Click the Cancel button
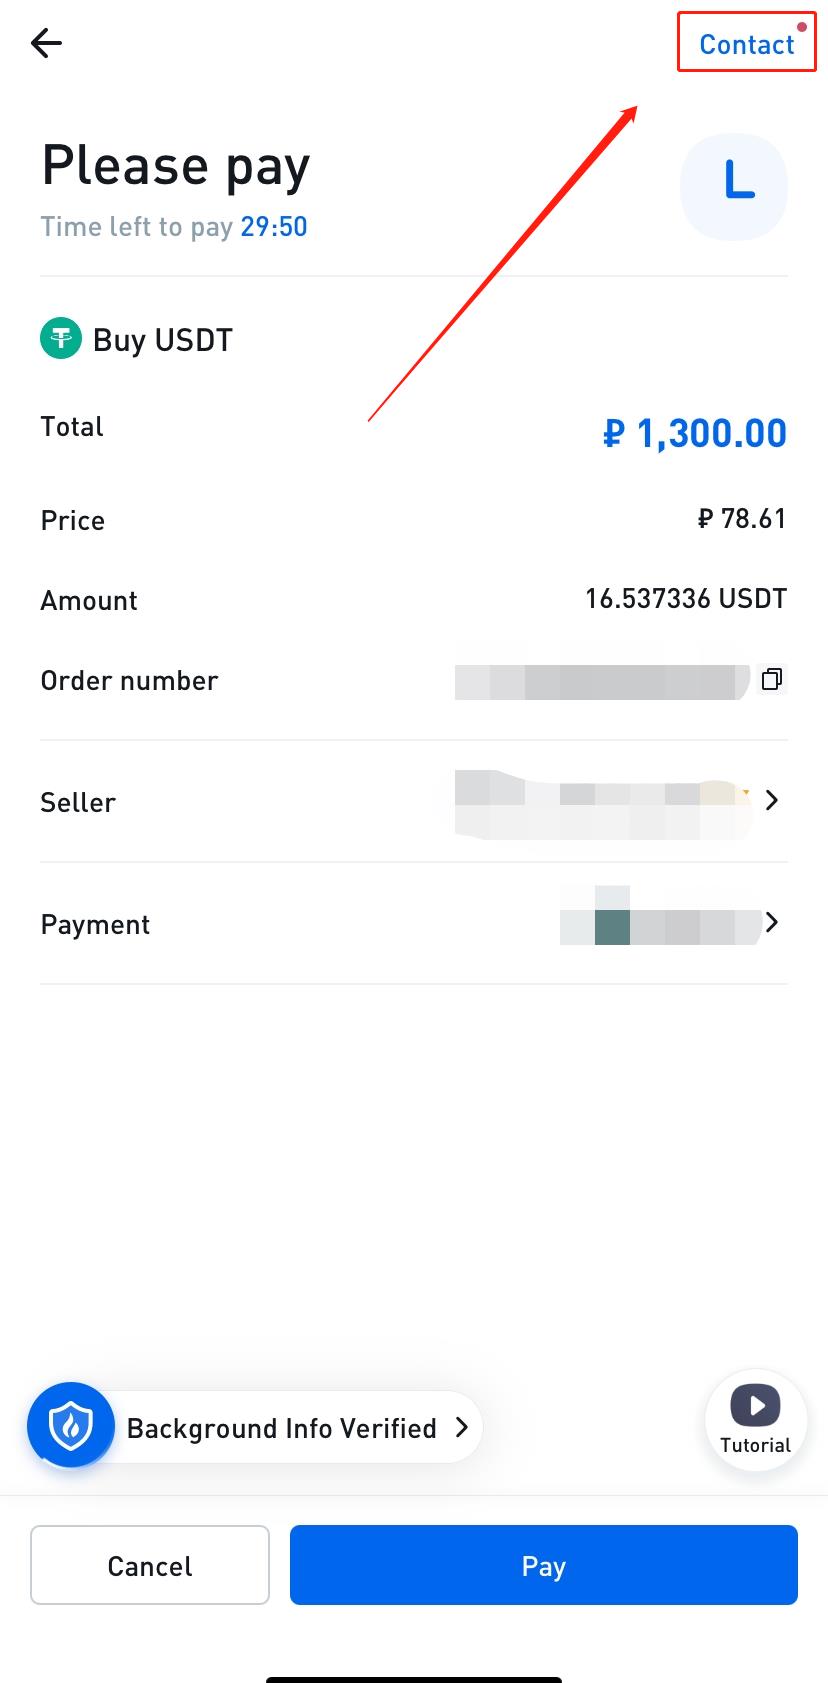This screenshot has height=1683, width=828. (150, 1565)
